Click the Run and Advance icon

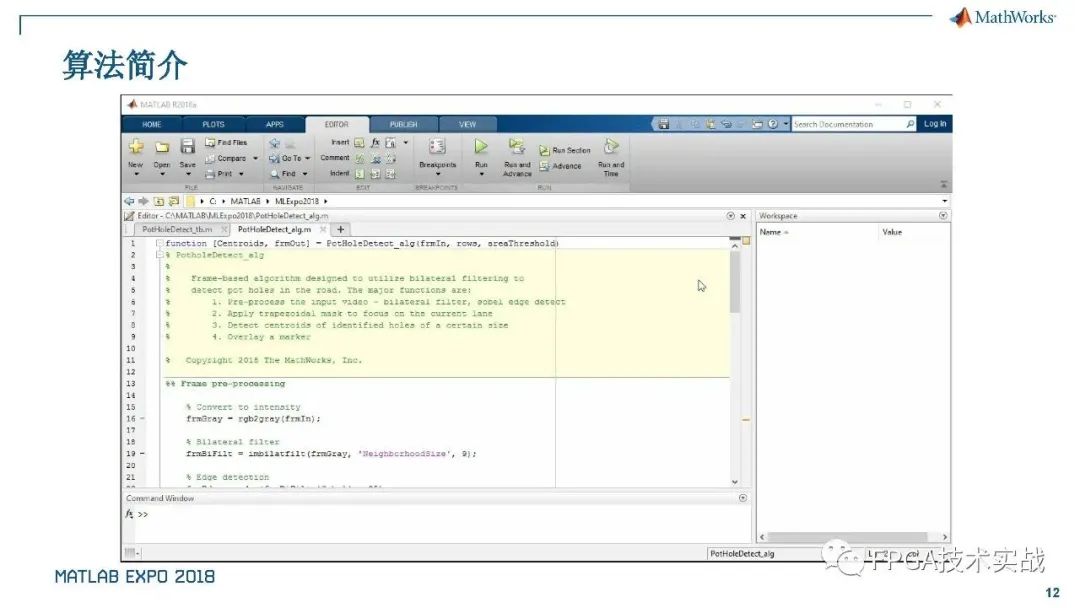517,146
